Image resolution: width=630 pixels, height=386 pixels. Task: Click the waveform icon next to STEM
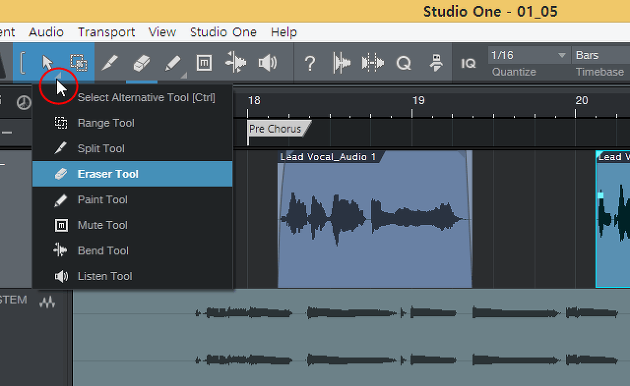tap(47, 302)
